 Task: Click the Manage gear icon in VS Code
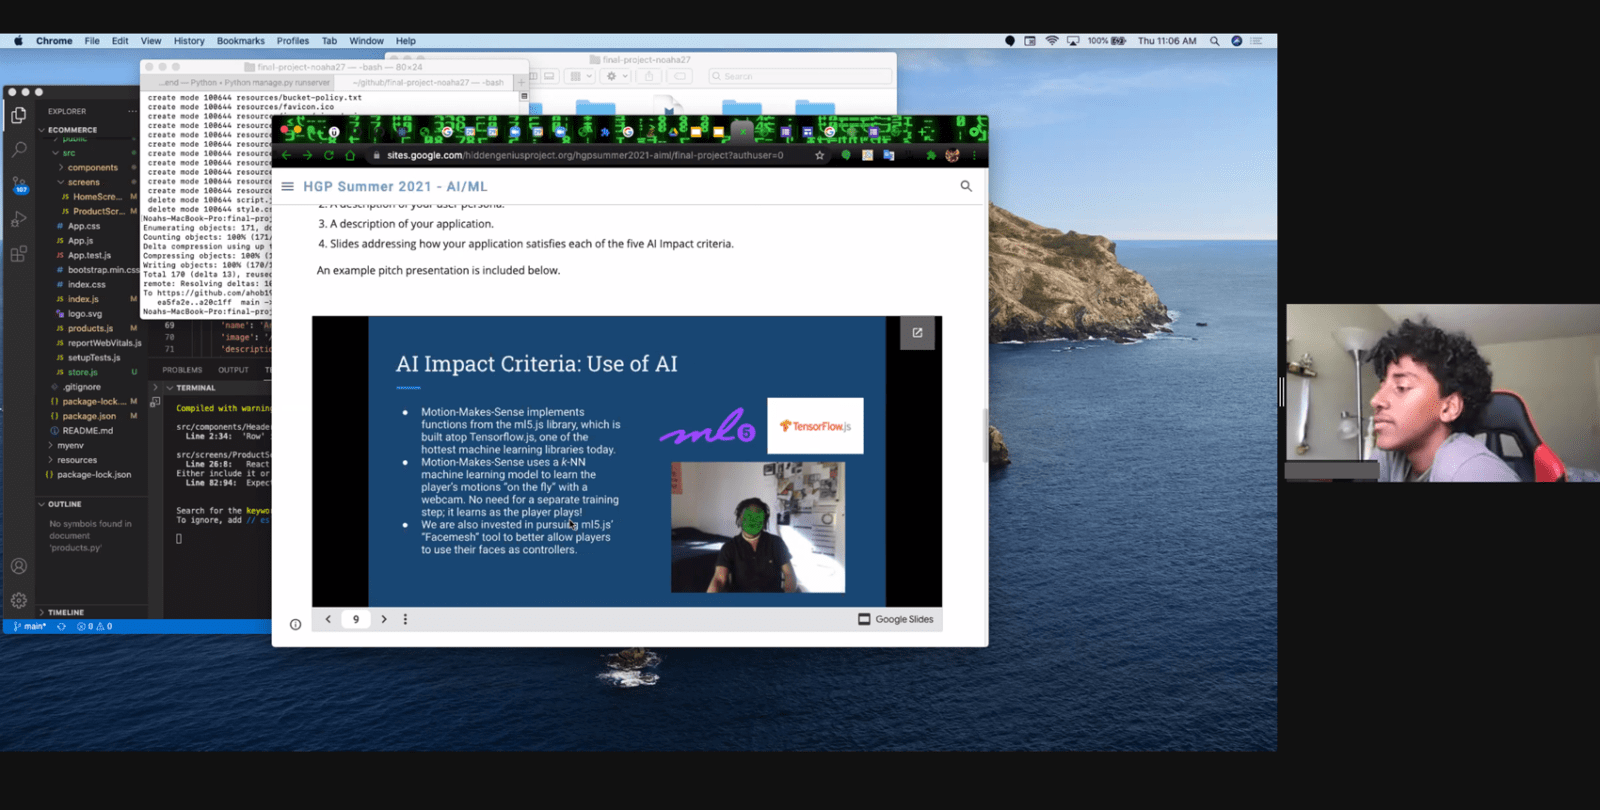coord(18,600)
